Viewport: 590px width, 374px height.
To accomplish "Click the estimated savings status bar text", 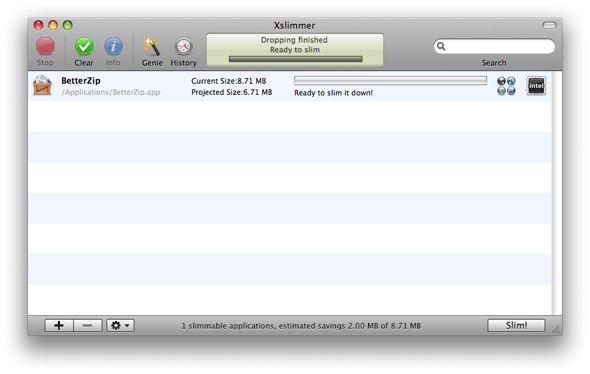I will click(301, 326).
